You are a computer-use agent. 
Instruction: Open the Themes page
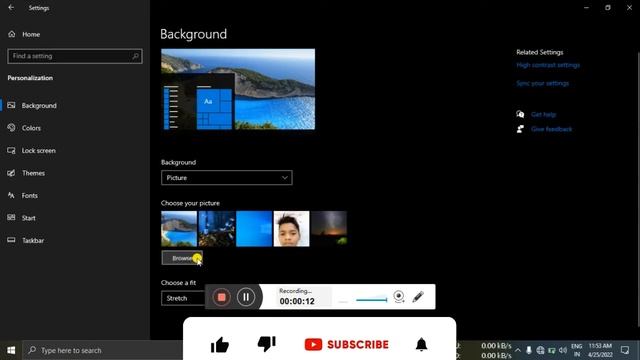tap(33, 173)
